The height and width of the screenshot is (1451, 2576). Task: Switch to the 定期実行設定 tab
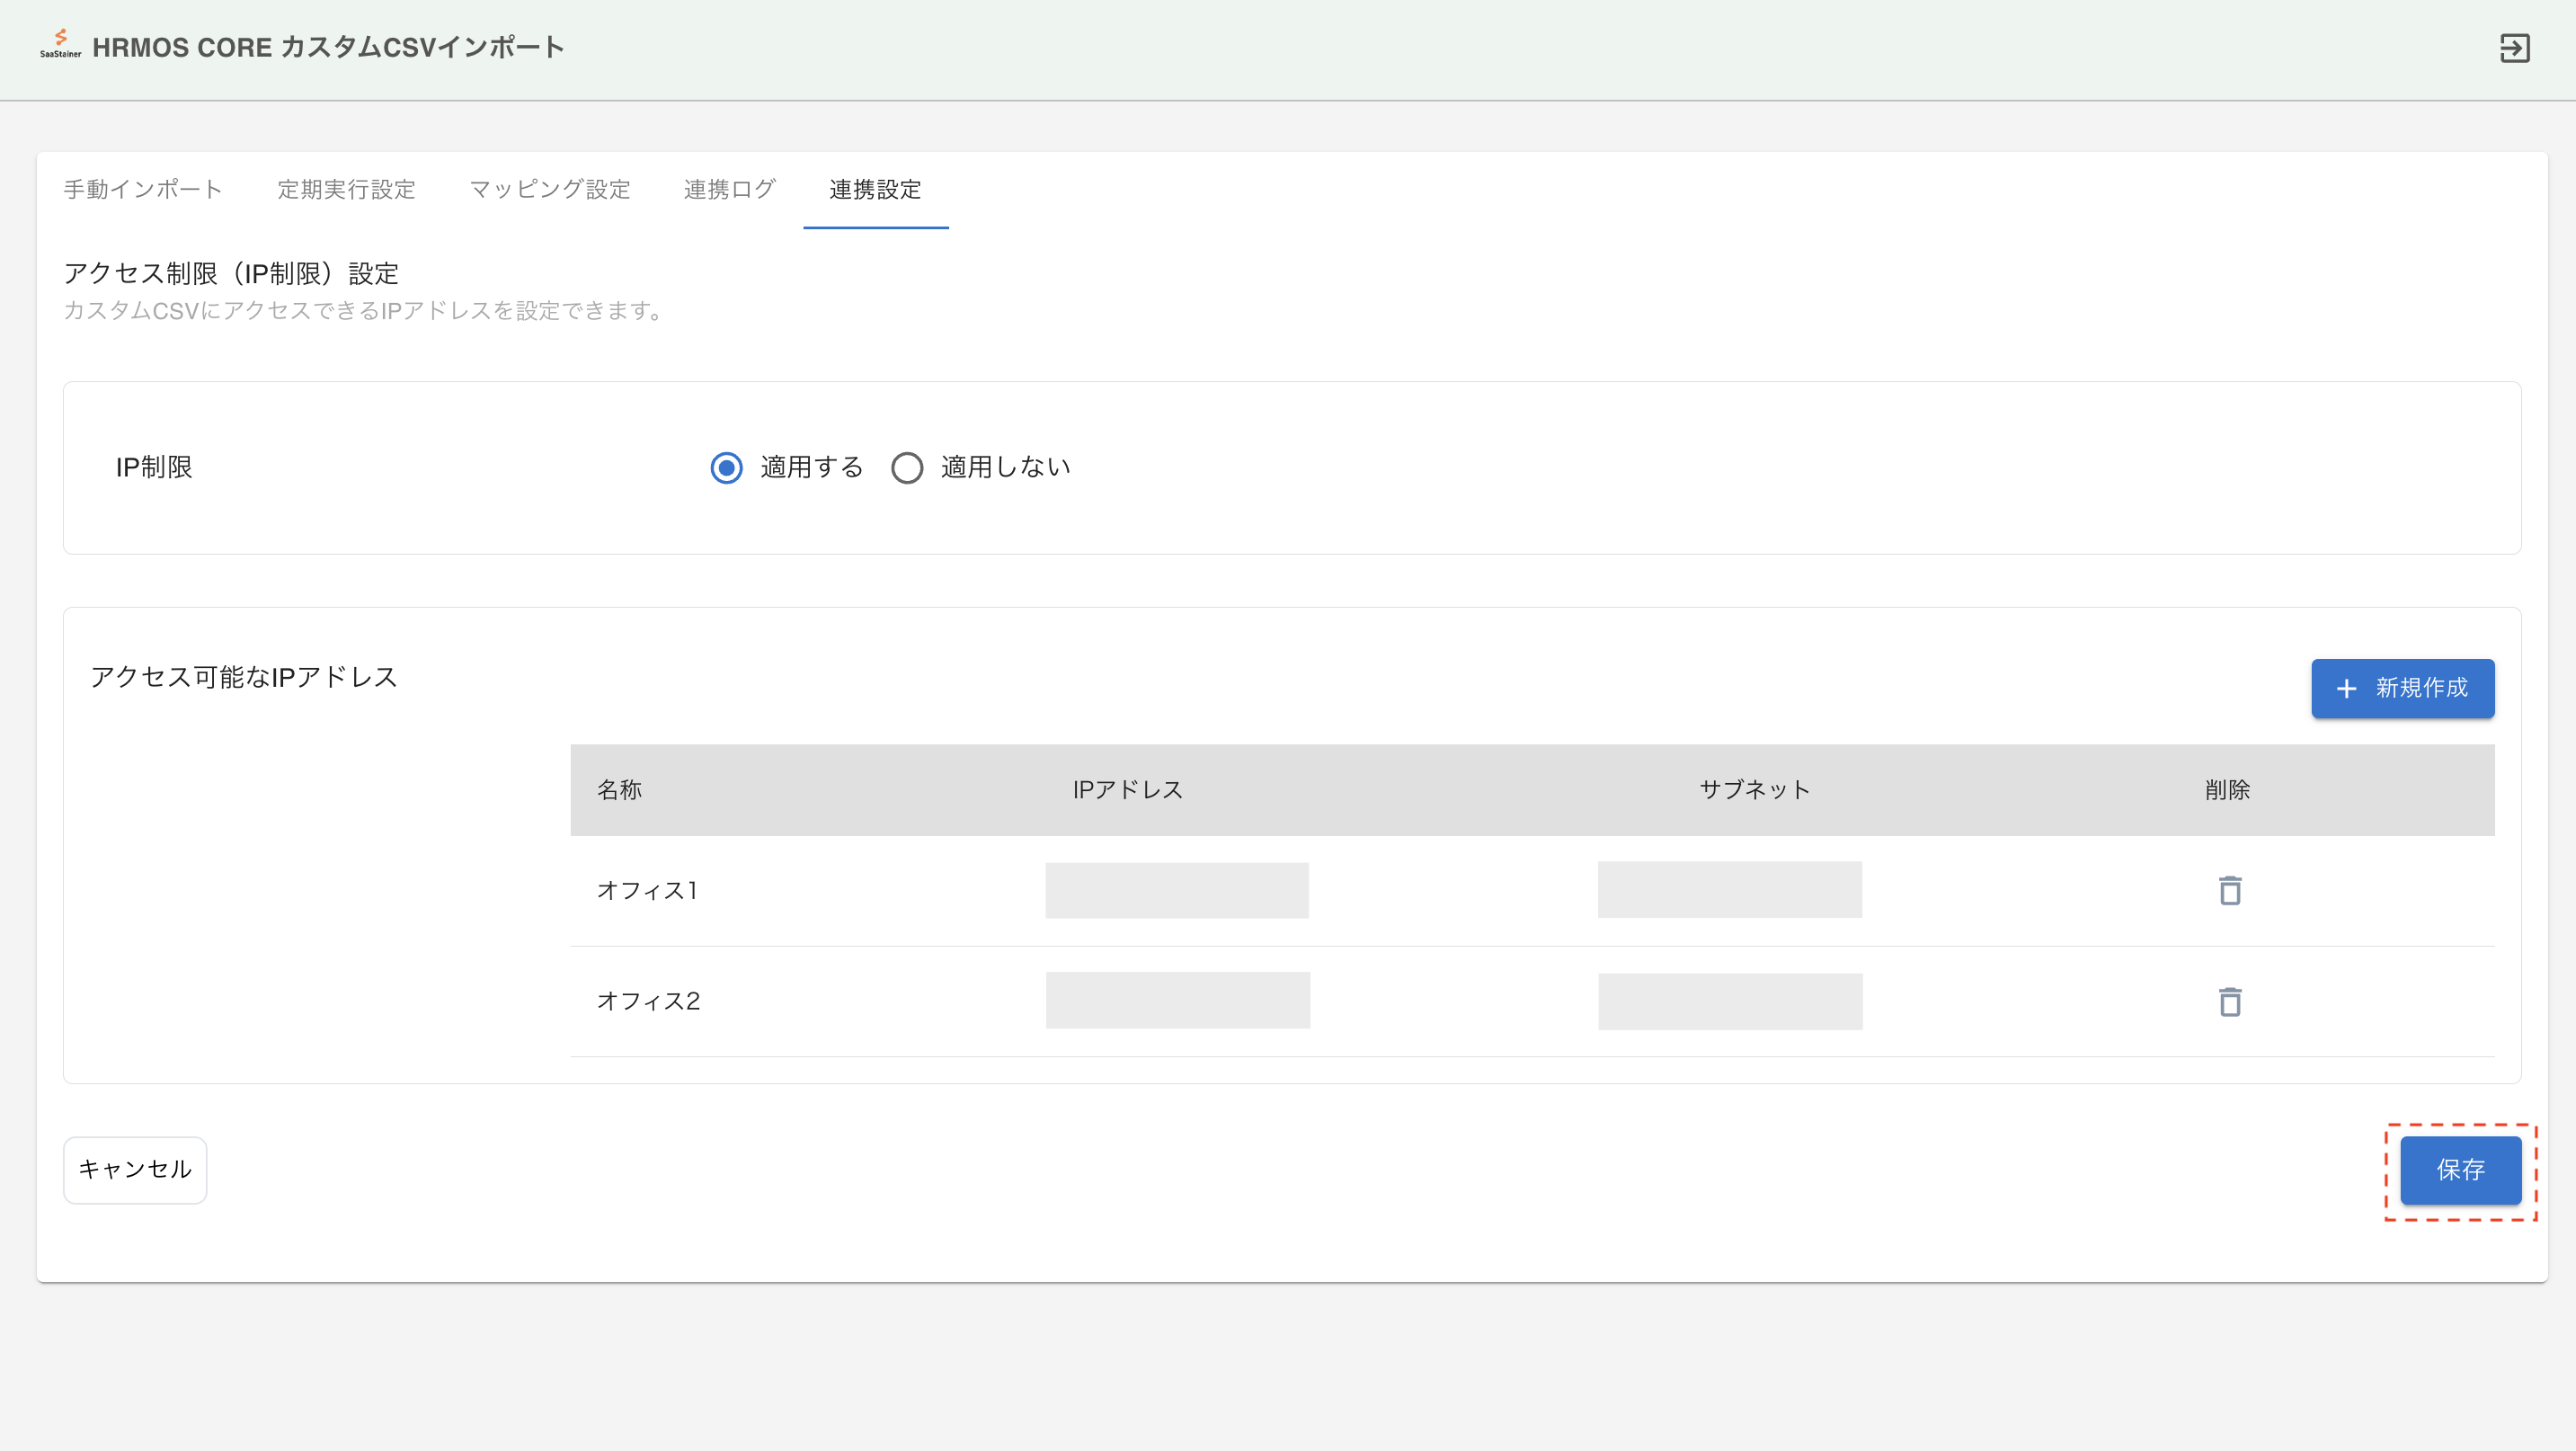[346, 189]
